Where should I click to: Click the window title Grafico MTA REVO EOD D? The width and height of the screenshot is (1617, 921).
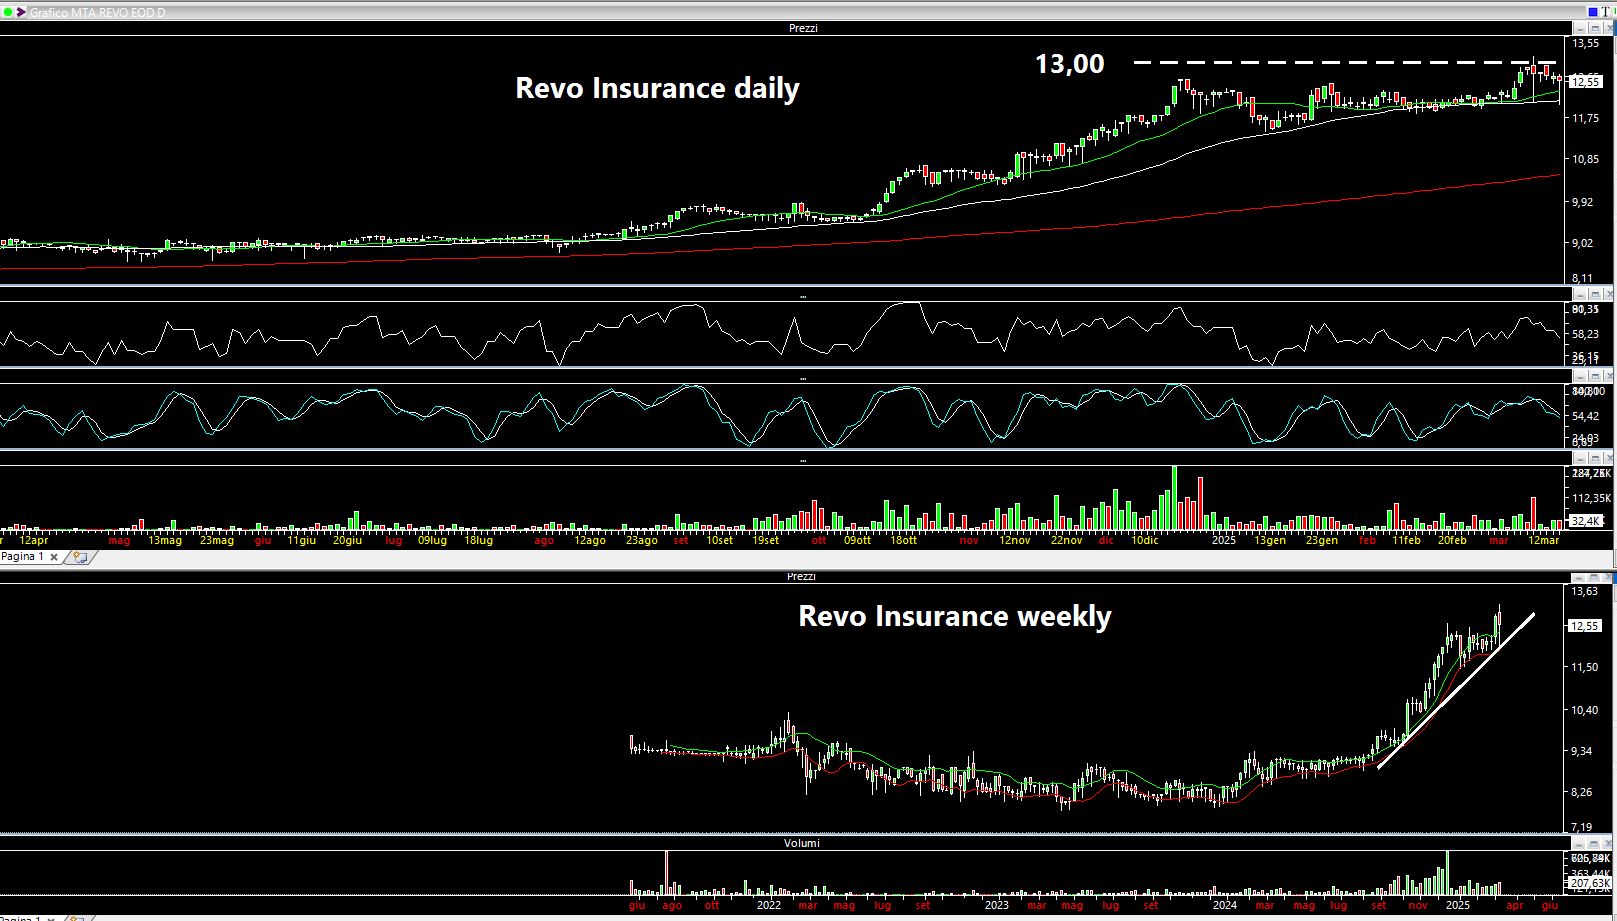pos(98,13)
